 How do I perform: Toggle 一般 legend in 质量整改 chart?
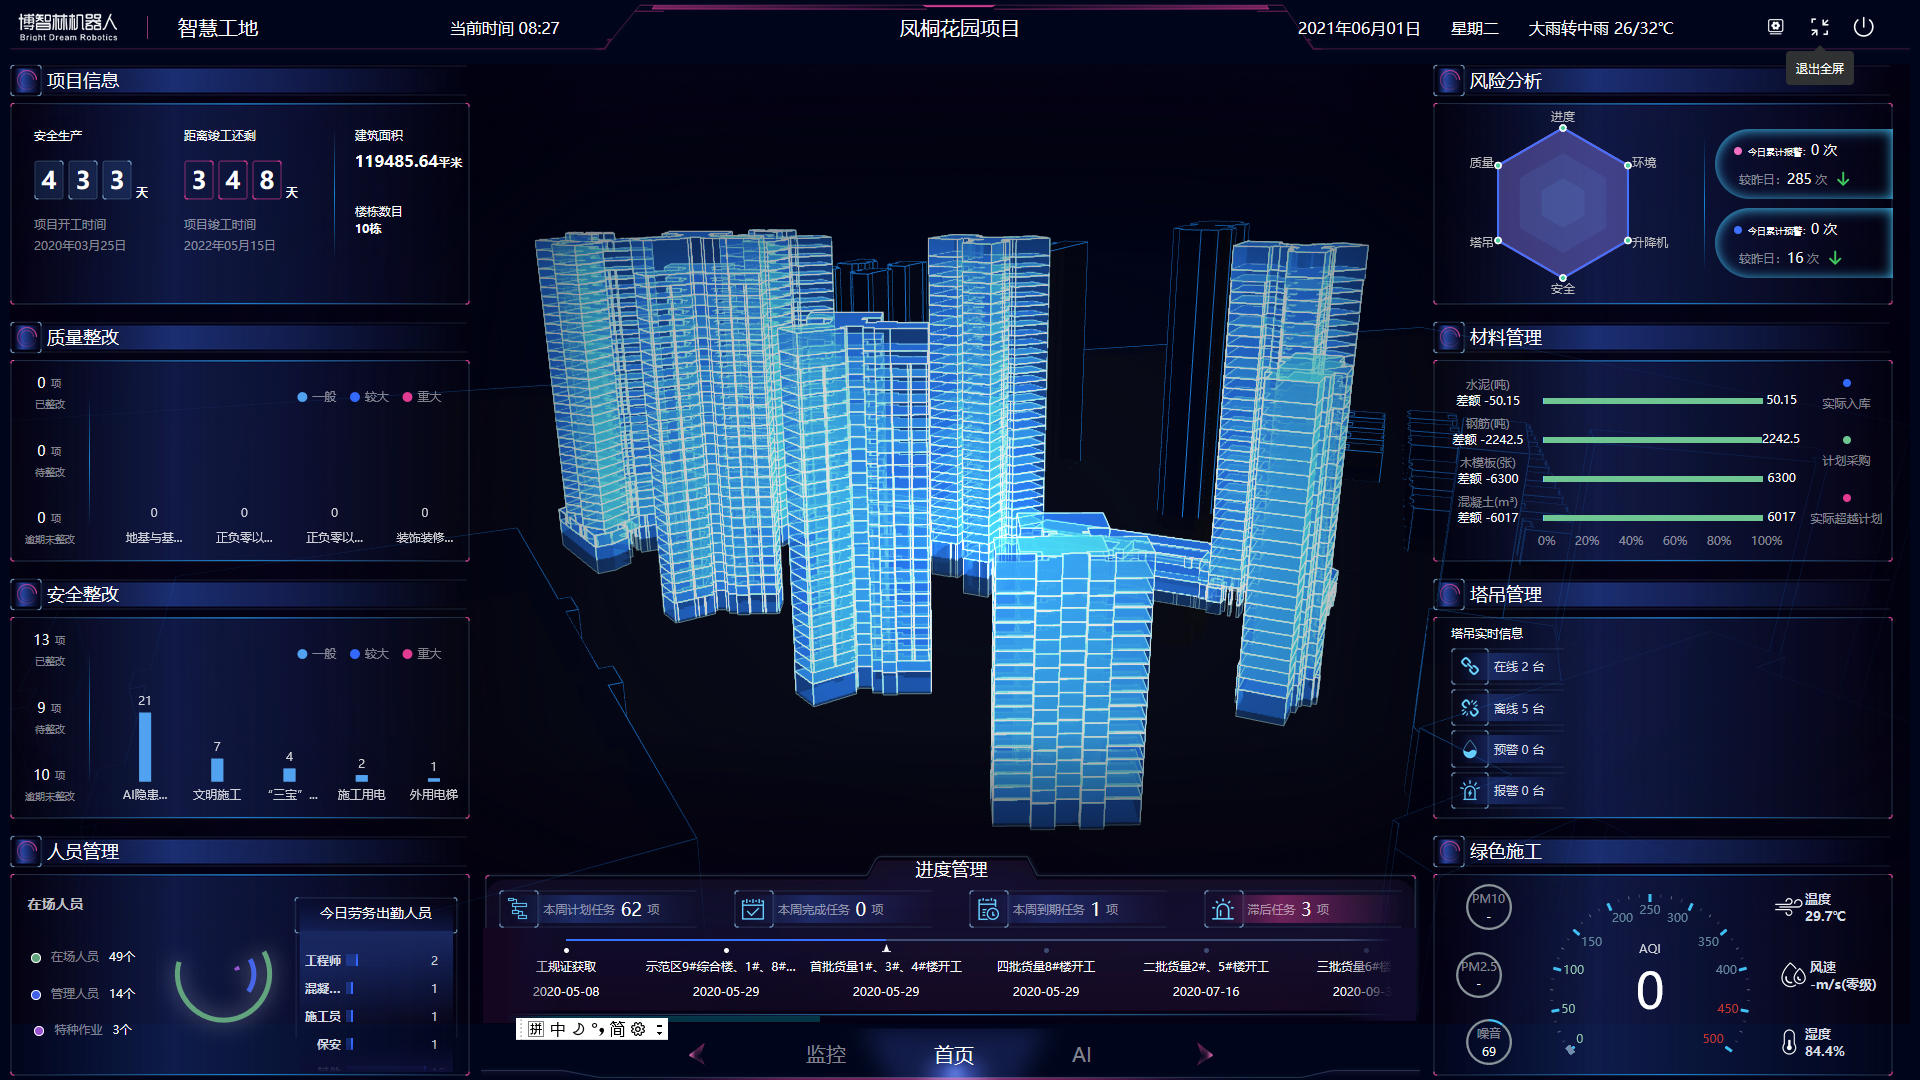click(x=316, y=397)
